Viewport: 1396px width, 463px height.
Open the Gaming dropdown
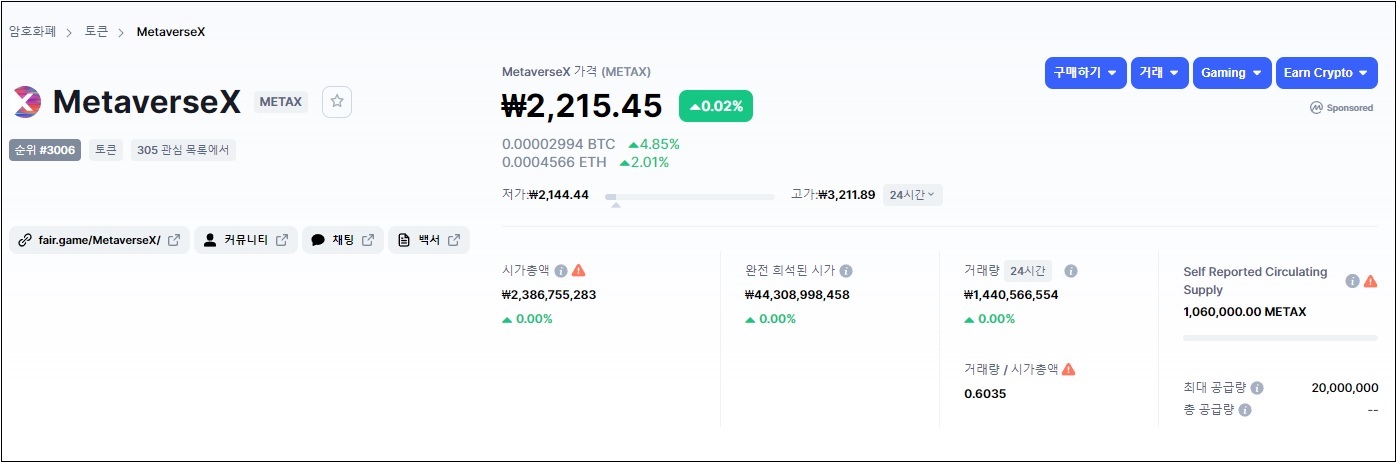tap(1231, 73)
